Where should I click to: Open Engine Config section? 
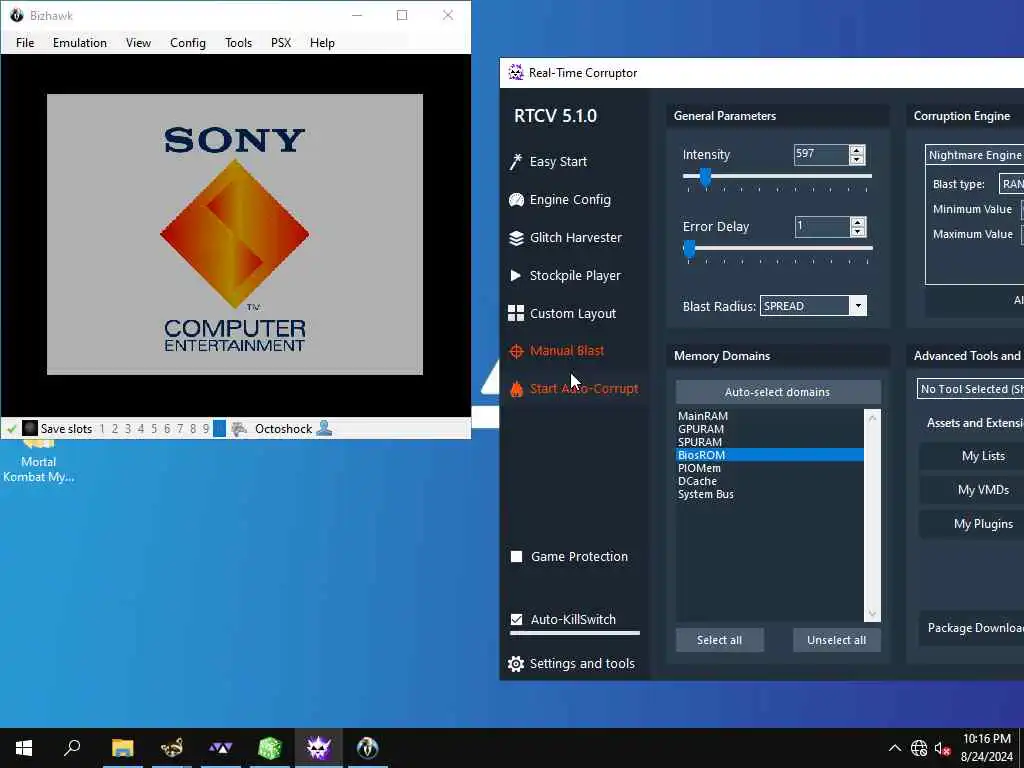pyautogui.click(x=560, y=199)
